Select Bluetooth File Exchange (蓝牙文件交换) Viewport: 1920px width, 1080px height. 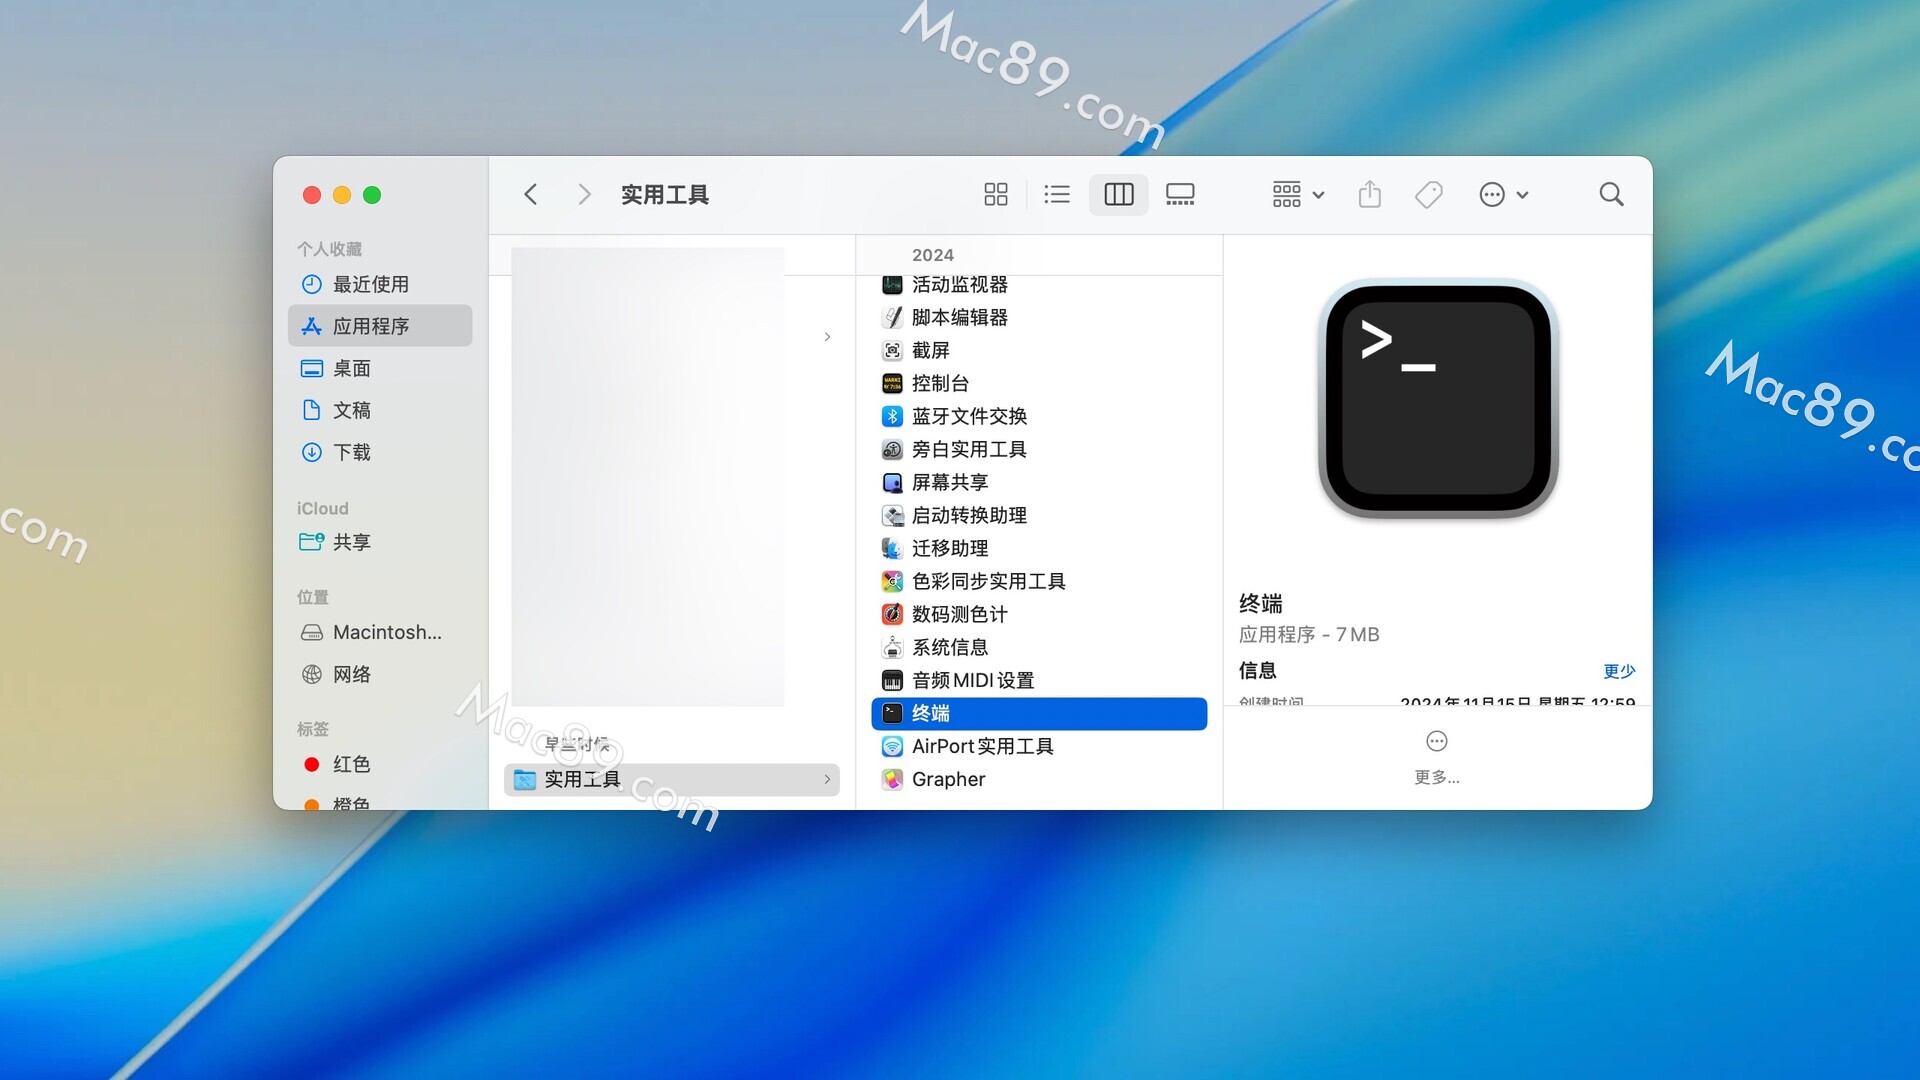click(968, 416)
